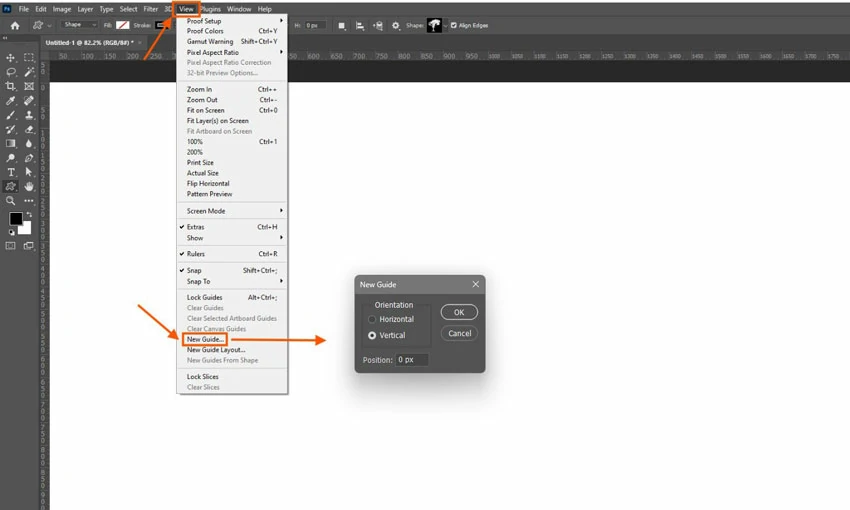Select the Horizontal Type tool
850x510 pixels.
click(11, 172)
